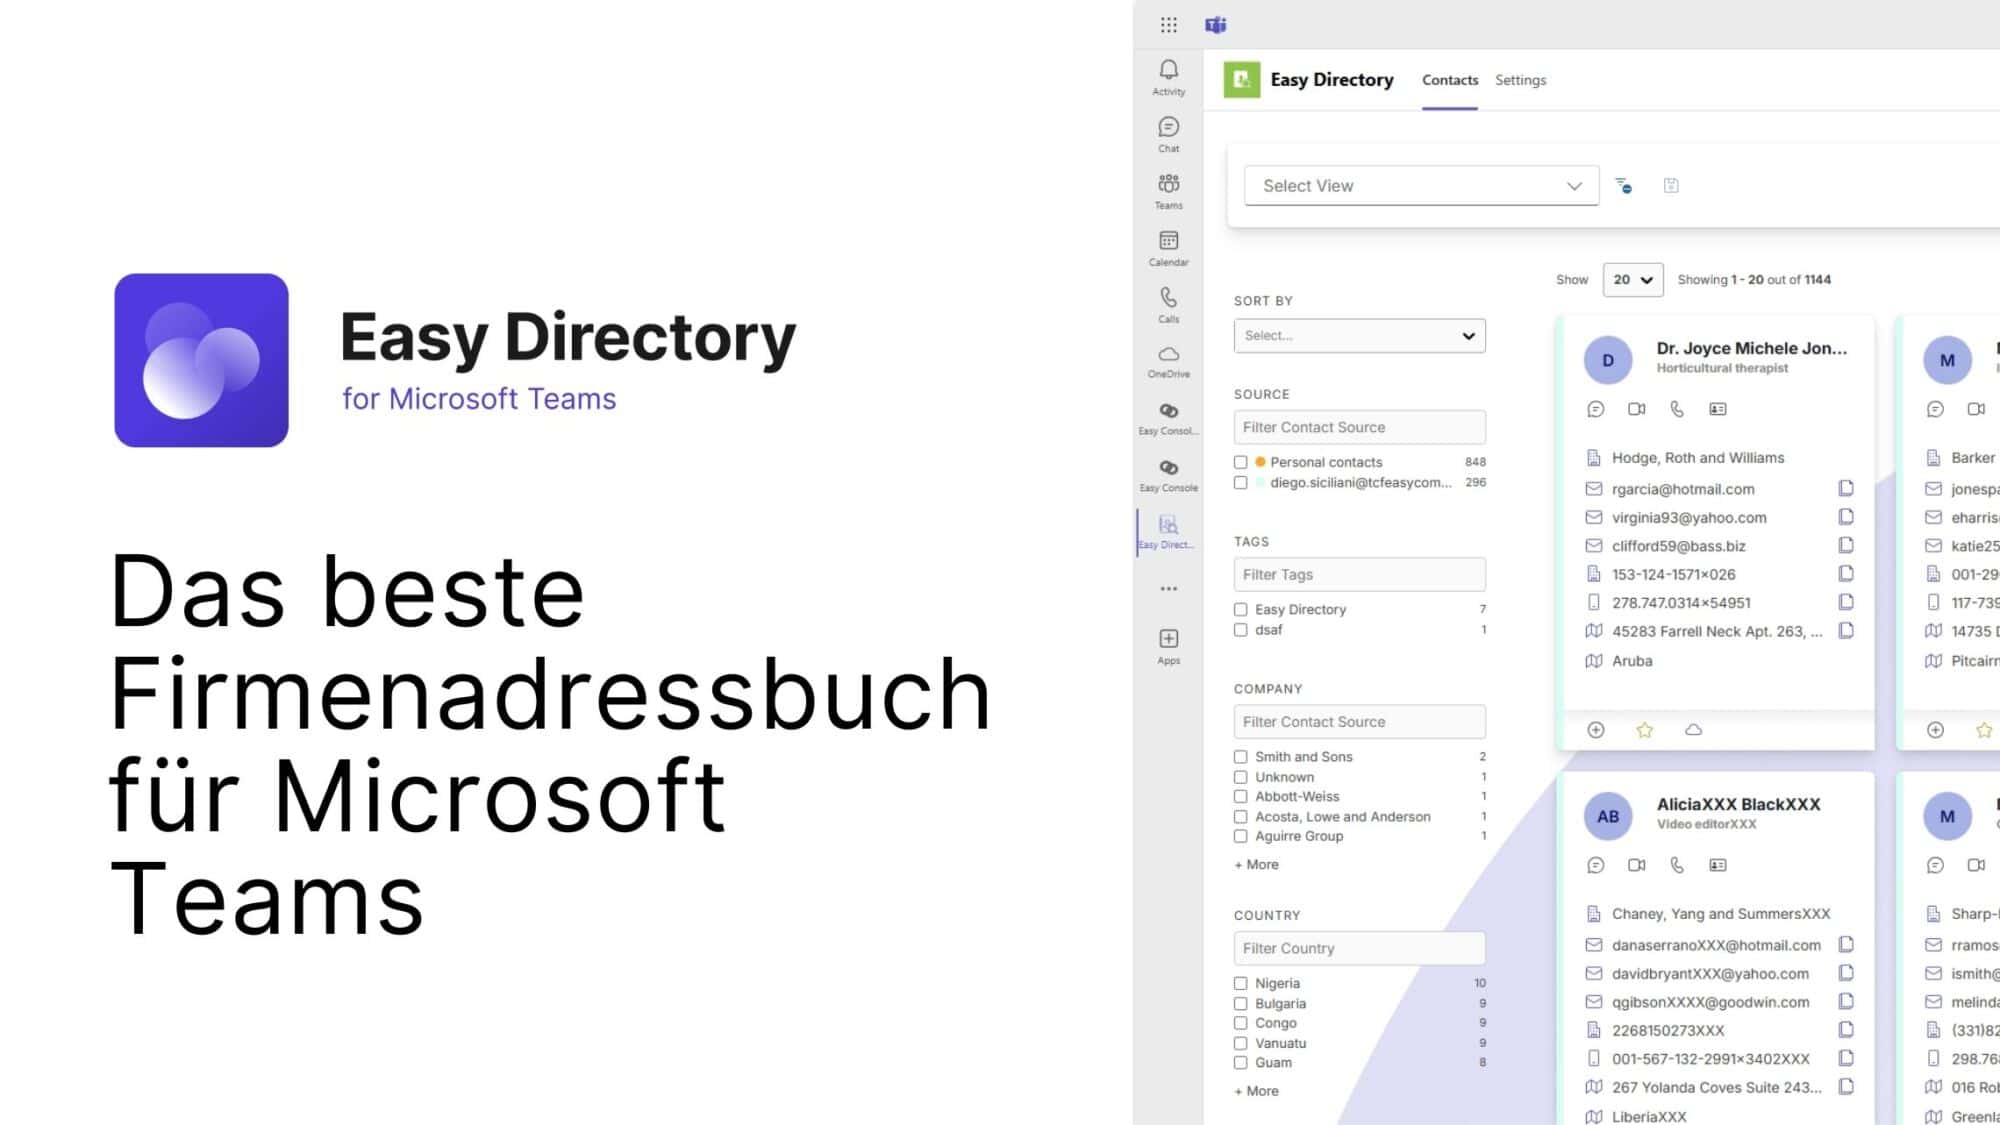Switch to the Contacts tab

point(1449,80)
